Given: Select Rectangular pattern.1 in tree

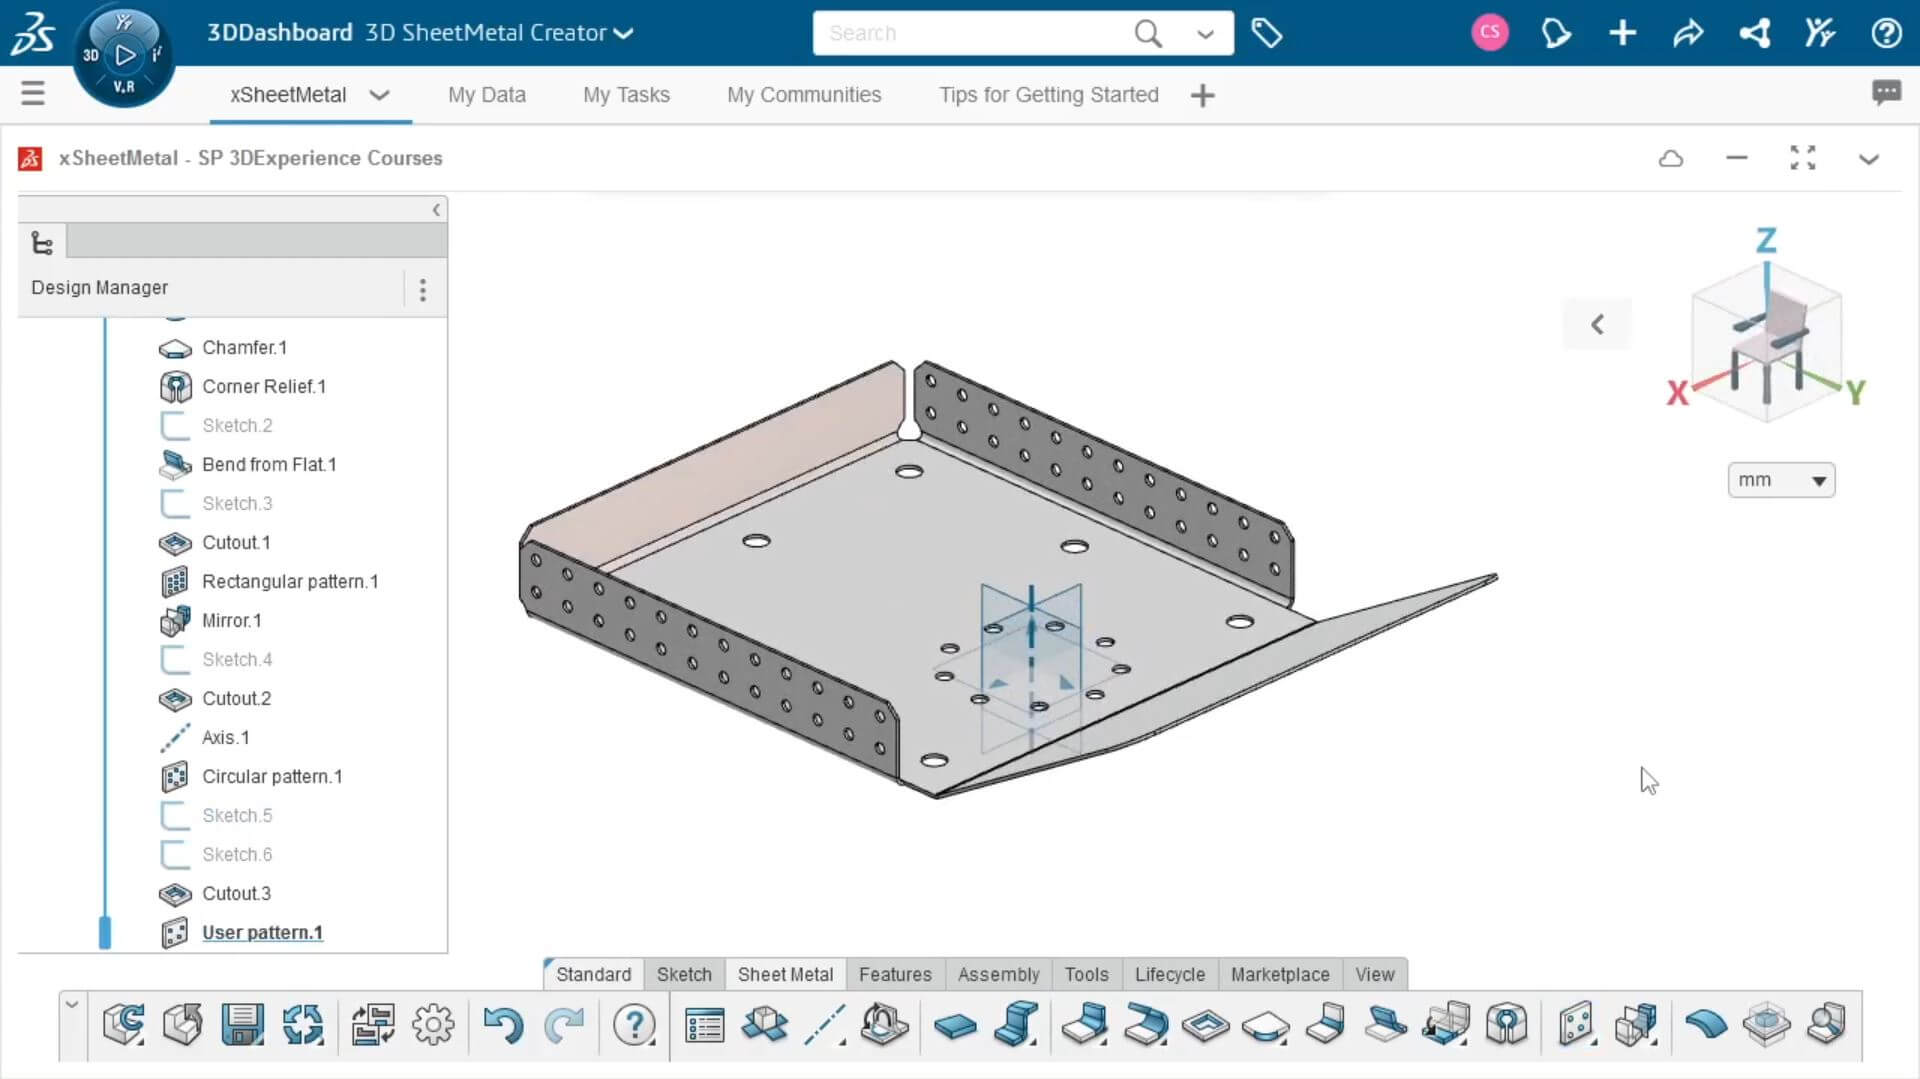Looking at the screenshot, I should 290,581.
